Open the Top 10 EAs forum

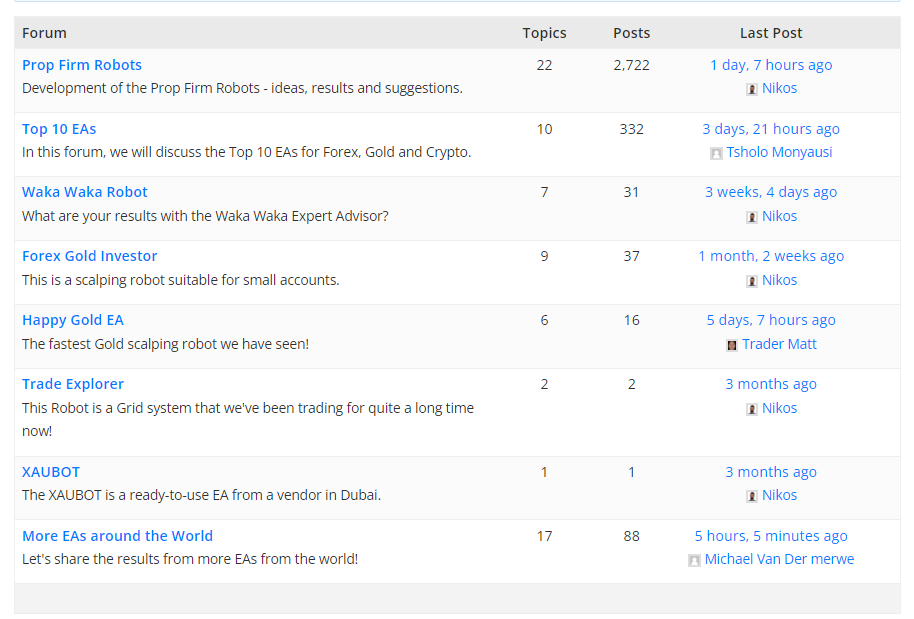pyautogui.click(x=59, y=129)
